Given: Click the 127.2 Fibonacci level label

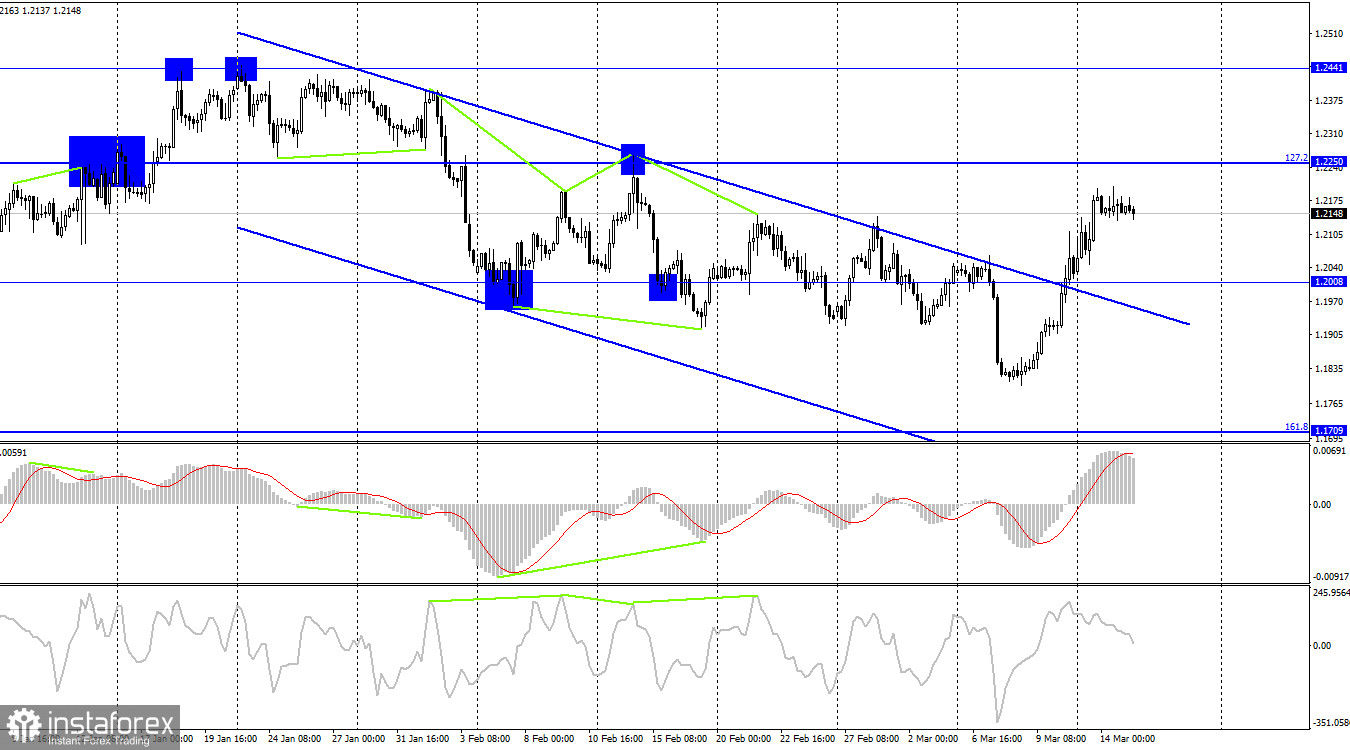Looking at the screenshot, I should 1296,158.
